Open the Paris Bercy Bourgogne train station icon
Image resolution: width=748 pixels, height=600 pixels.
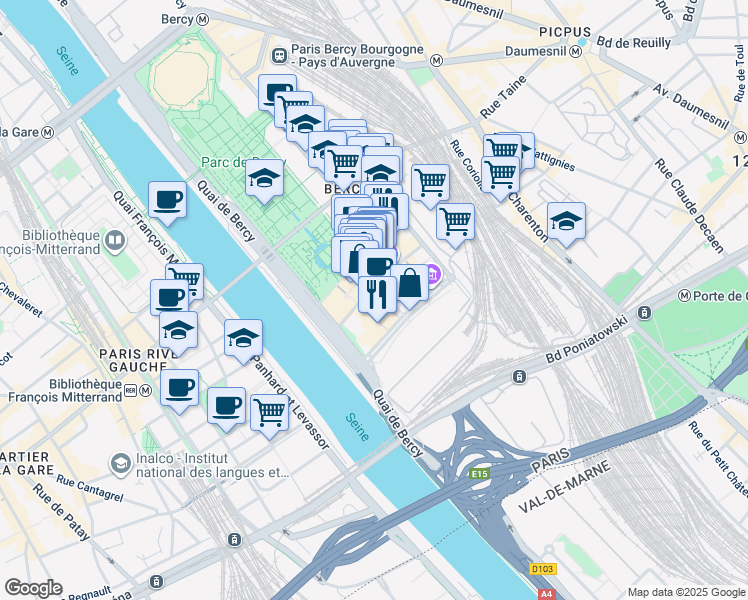[279, 56]
